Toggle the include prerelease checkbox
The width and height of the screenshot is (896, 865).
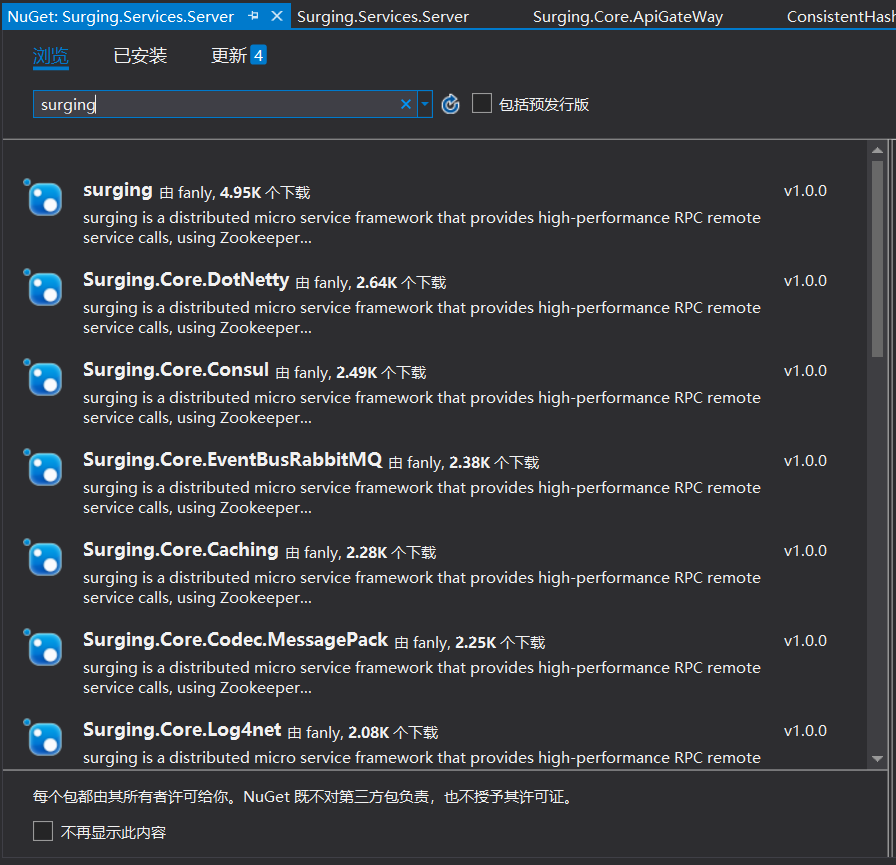(482, 103)
